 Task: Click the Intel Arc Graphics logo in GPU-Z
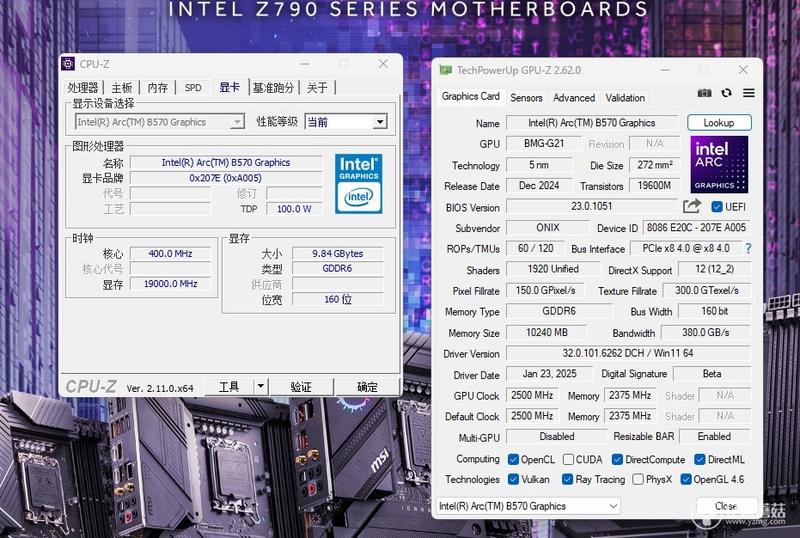719,164
